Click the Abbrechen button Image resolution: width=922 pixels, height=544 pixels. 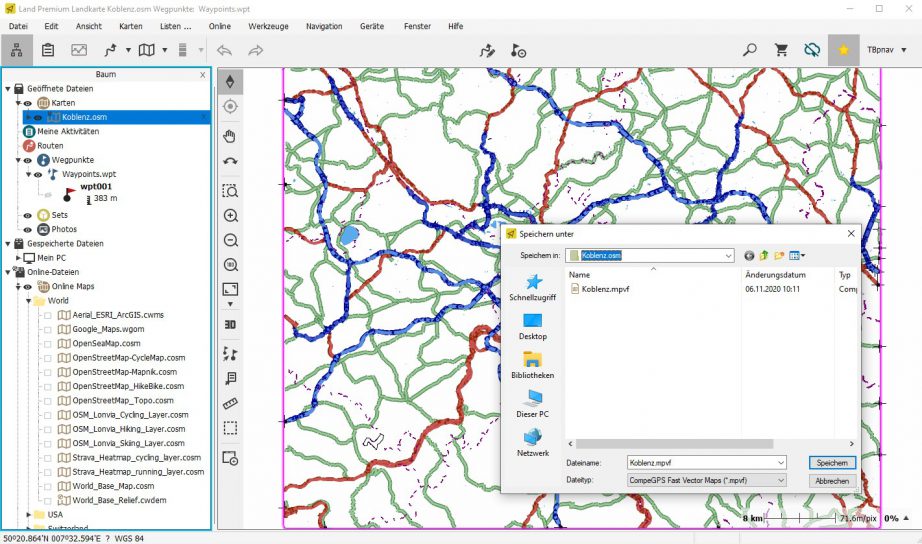[x=832, y=481]
